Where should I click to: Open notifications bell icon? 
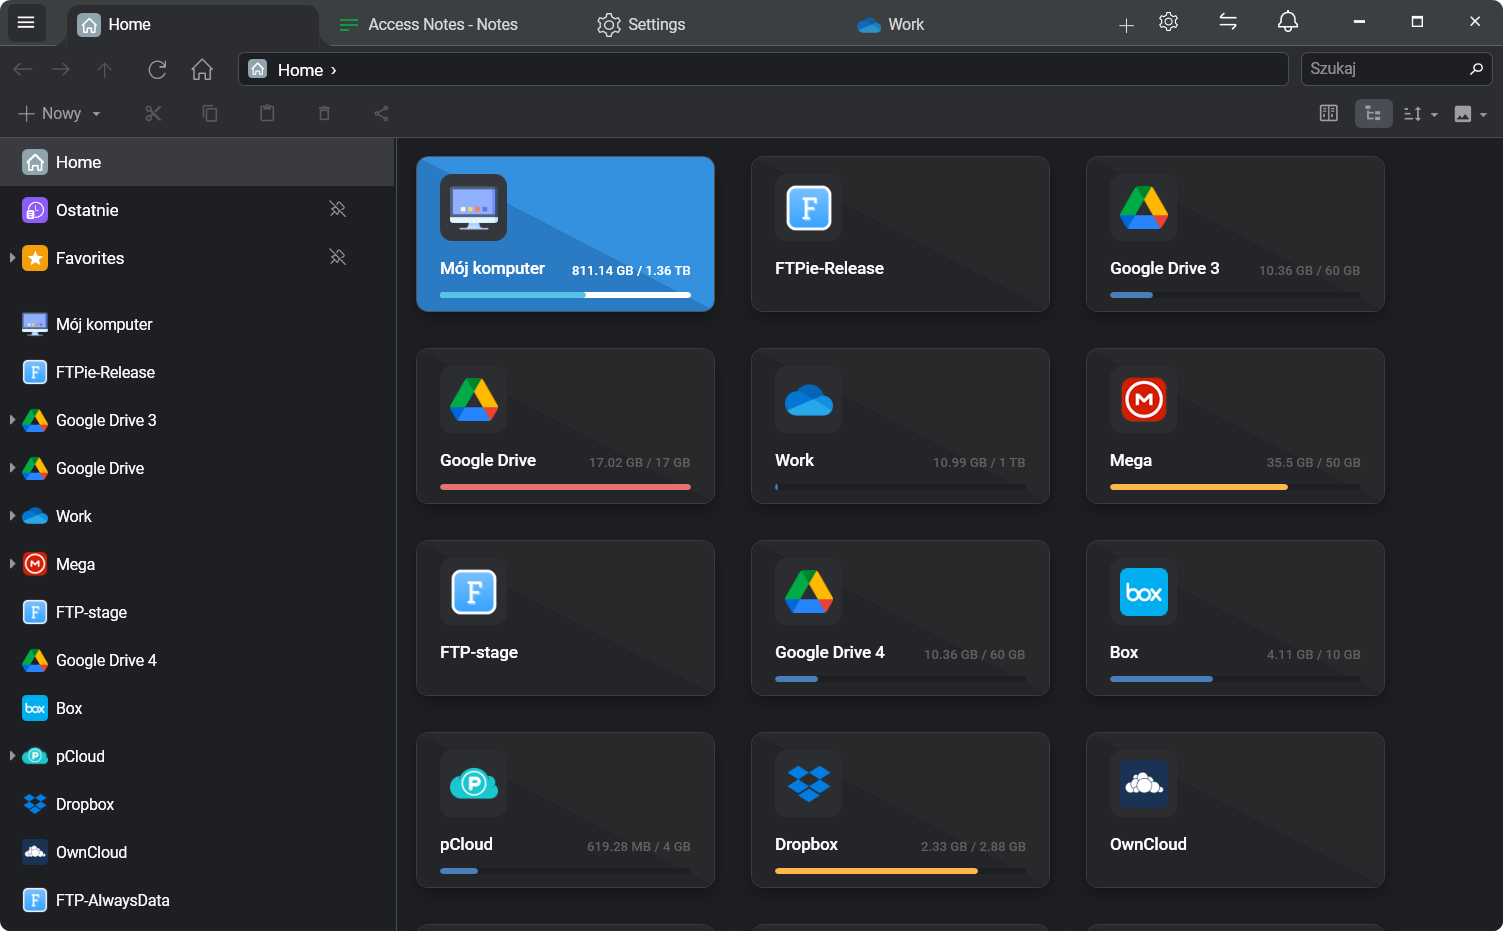(x=1288, y=22)
